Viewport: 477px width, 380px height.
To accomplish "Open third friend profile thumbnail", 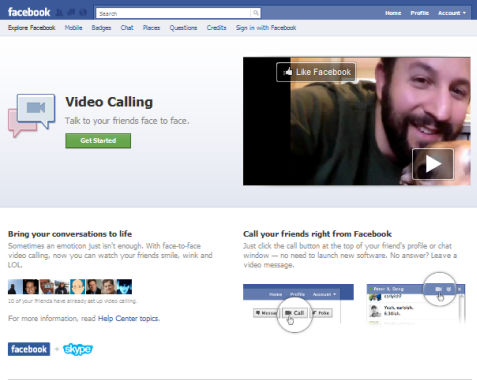I will [x=47, y=287].
